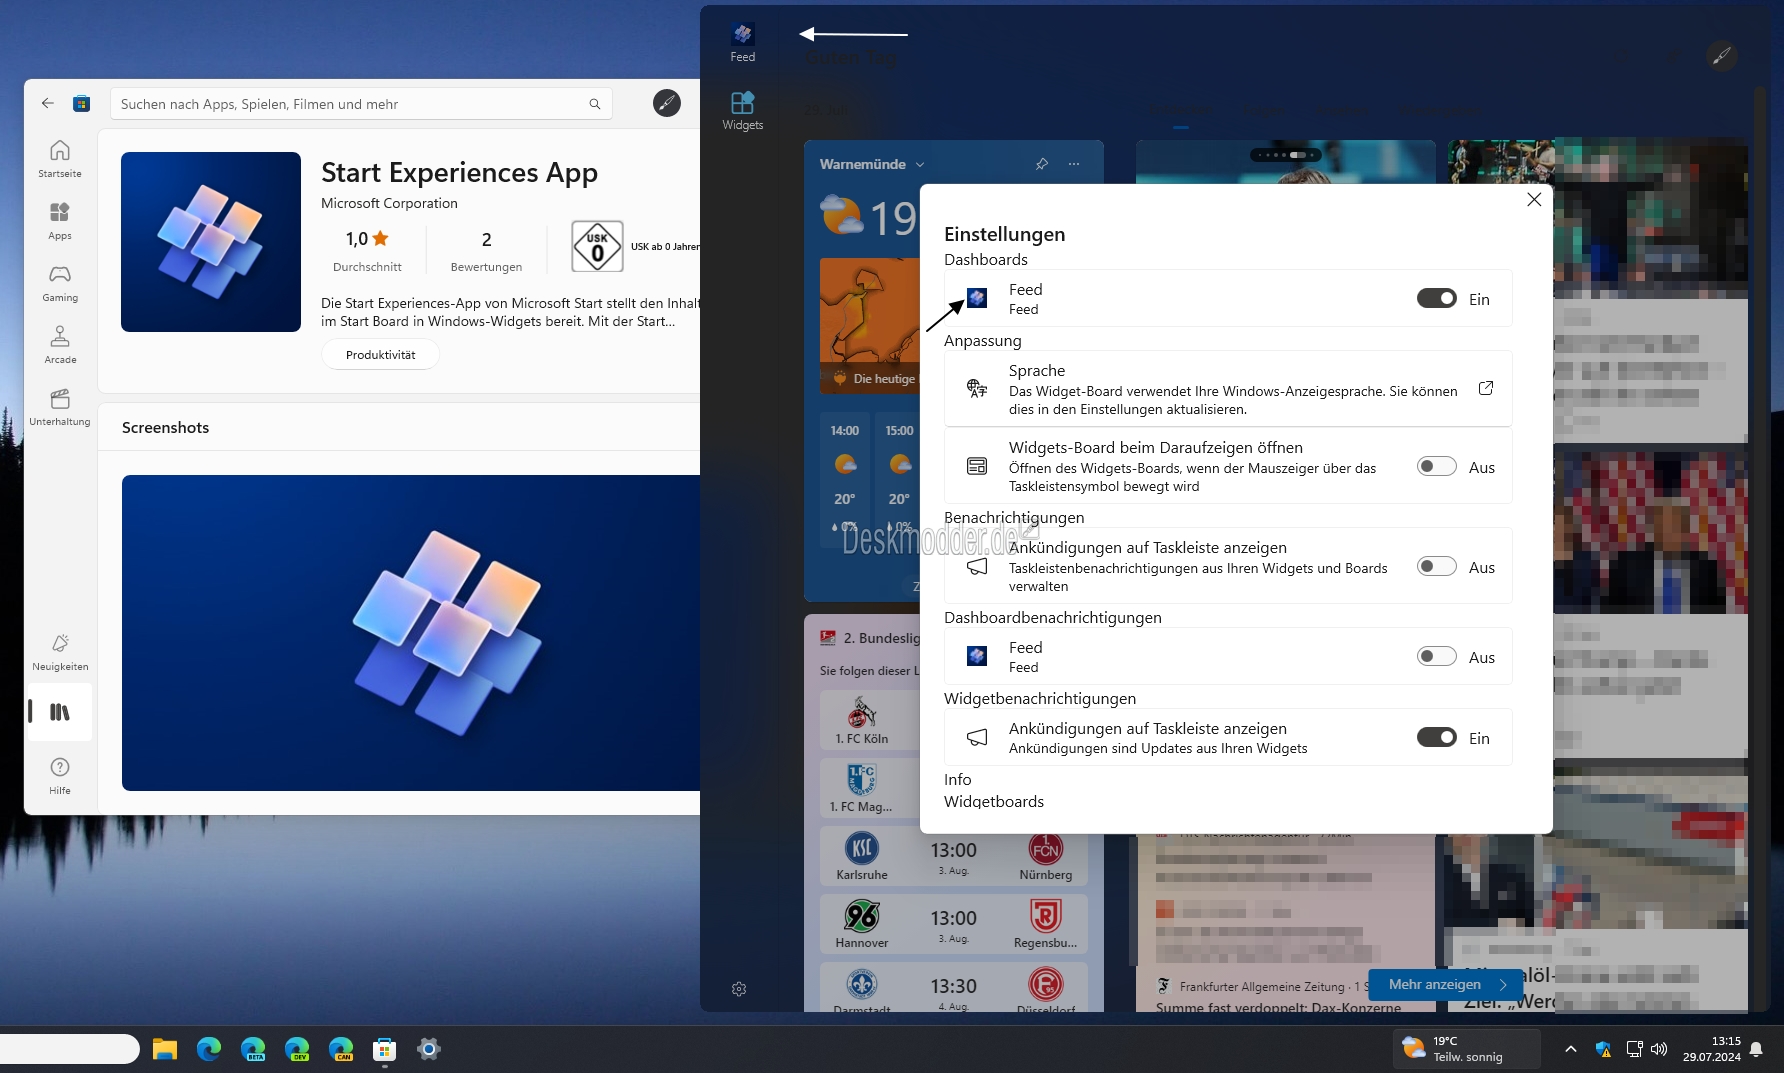1784x1073 pixels.
Task: Disable Widgetbenachrichtigungen Ankündigungen toggle
Action: (x=1436, y=737)
